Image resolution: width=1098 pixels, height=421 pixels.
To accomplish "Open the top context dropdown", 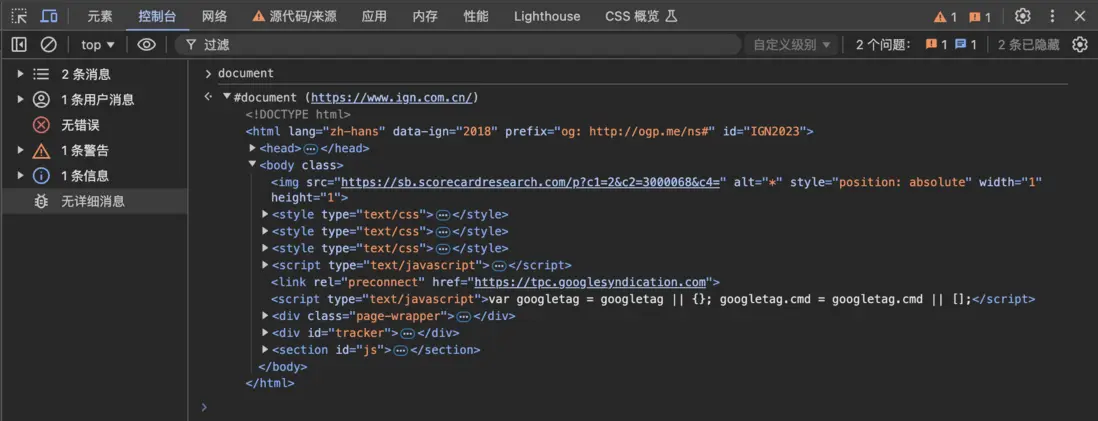I will coord(98,45).
